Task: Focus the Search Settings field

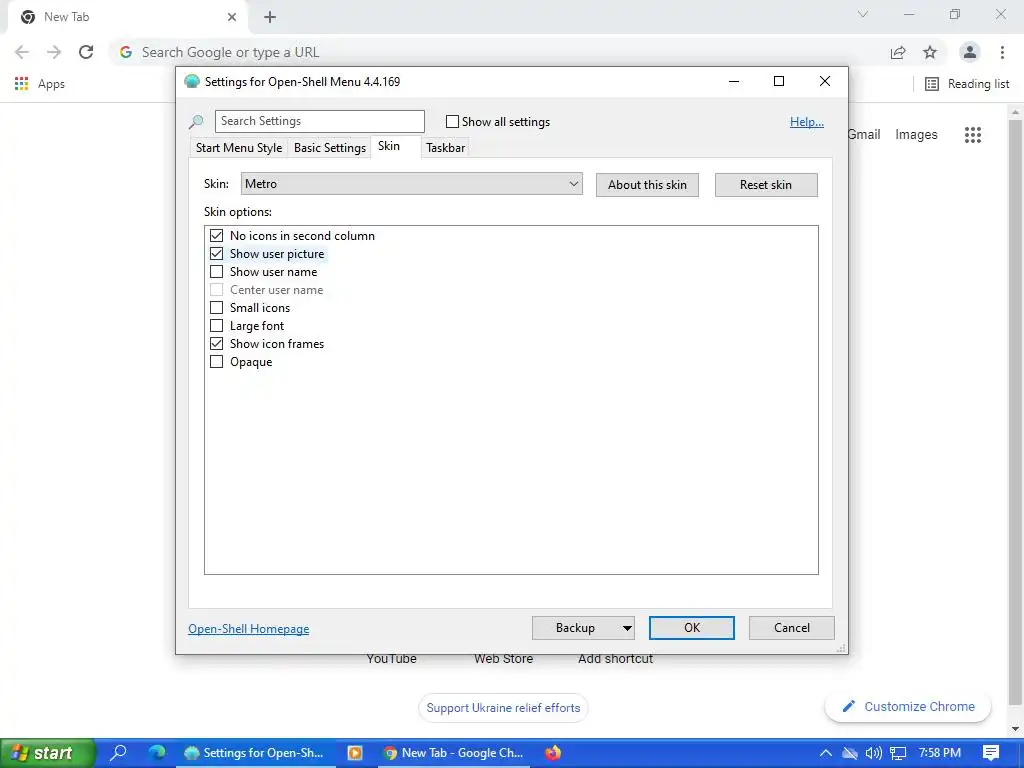Action: click(x=319, y=121)
